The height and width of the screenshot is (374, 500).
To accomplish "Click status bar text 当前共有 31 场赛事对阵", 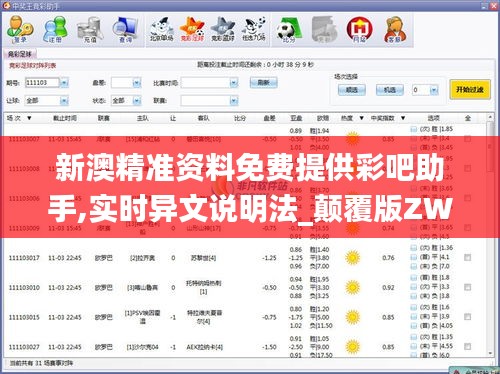I will (x=41, y=363).
